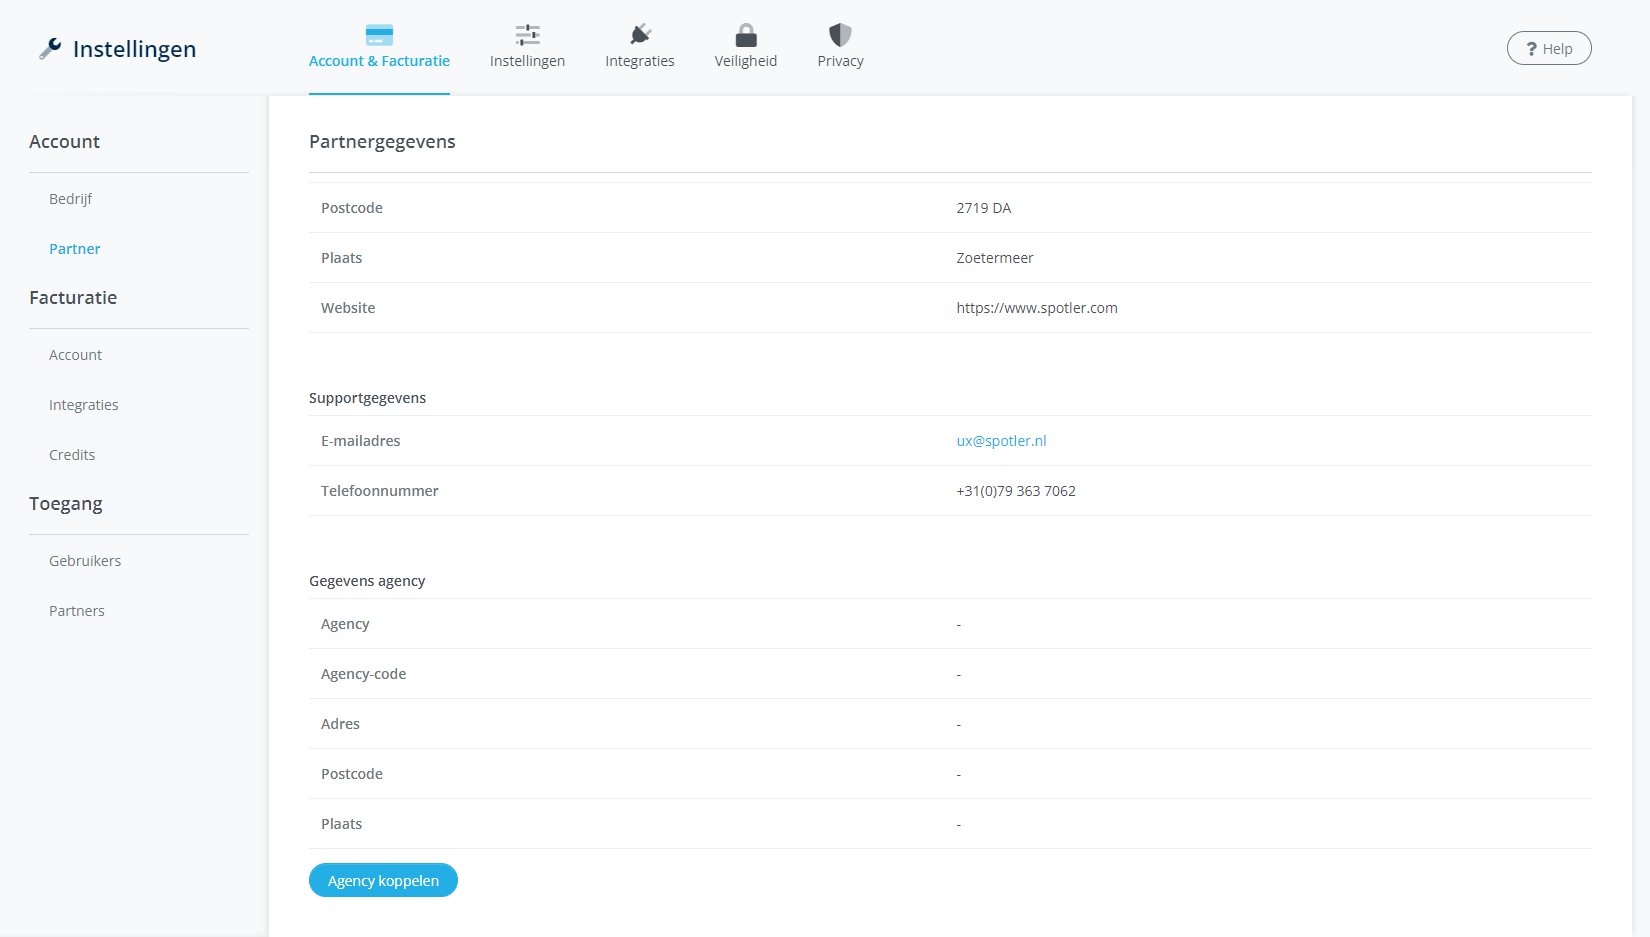
Task: Click the Gegevens agency section heading
Action: coord(367,581)
